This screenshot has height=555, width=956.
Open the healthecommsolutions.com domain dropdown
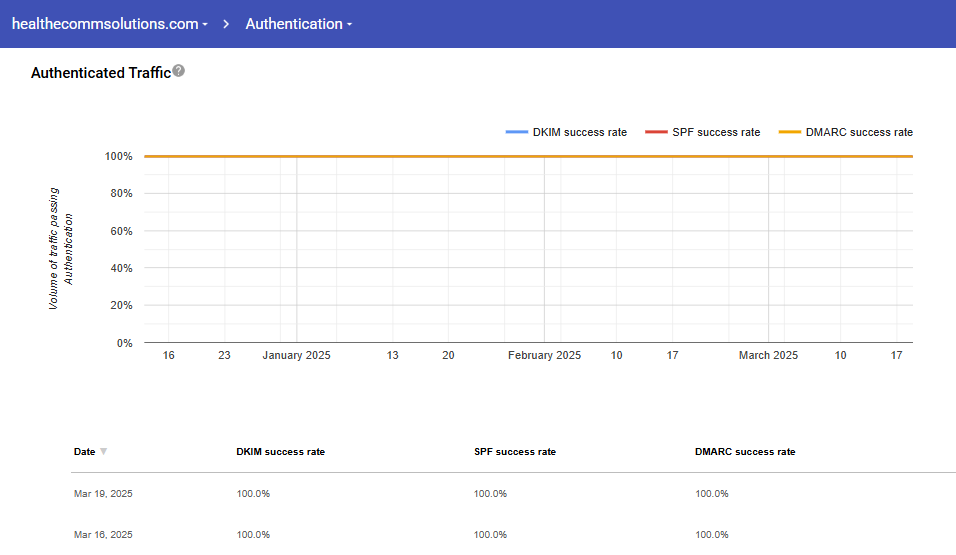click(109, 24)
